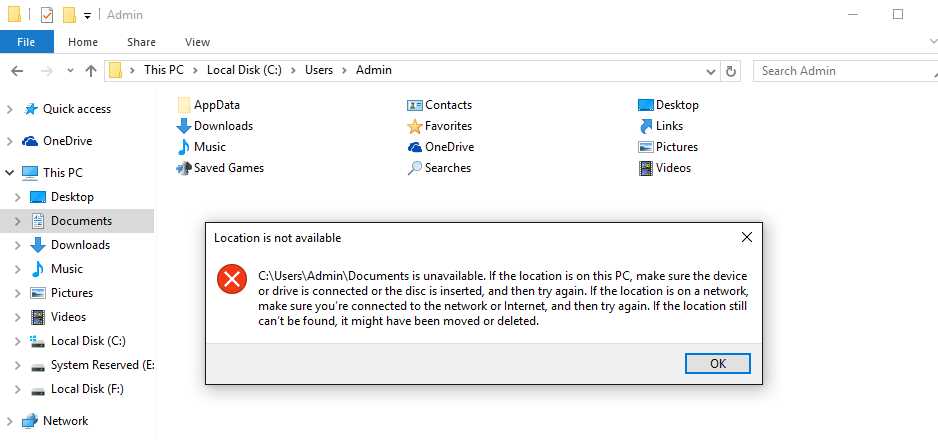Open the Share ribbon tab
The width and height of the screenshot is (938, 440).
pos(141,42)
